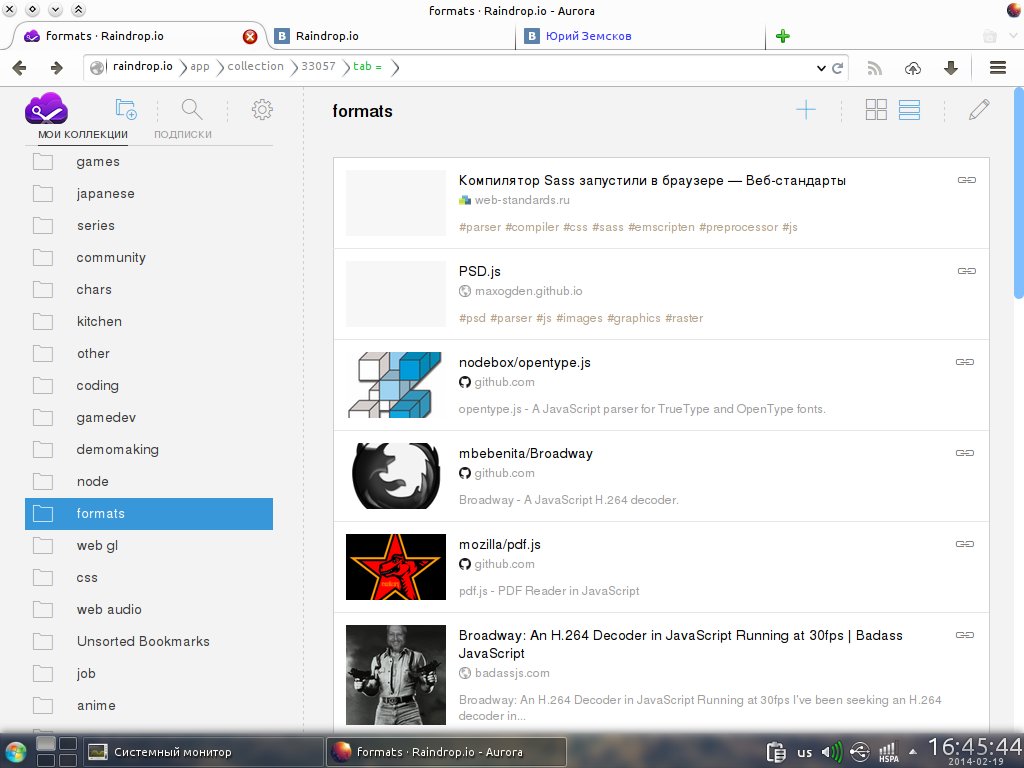
Task: Open the sidebar search magnifier icon
Action: pyautogui.click(x=192, y=109)
